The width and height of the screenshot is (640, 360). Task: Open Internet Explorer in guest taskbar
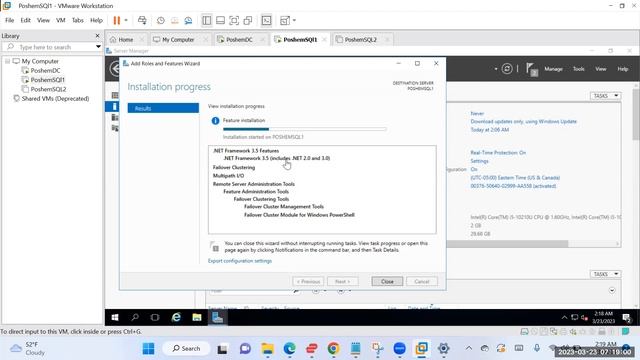(176, 317)
